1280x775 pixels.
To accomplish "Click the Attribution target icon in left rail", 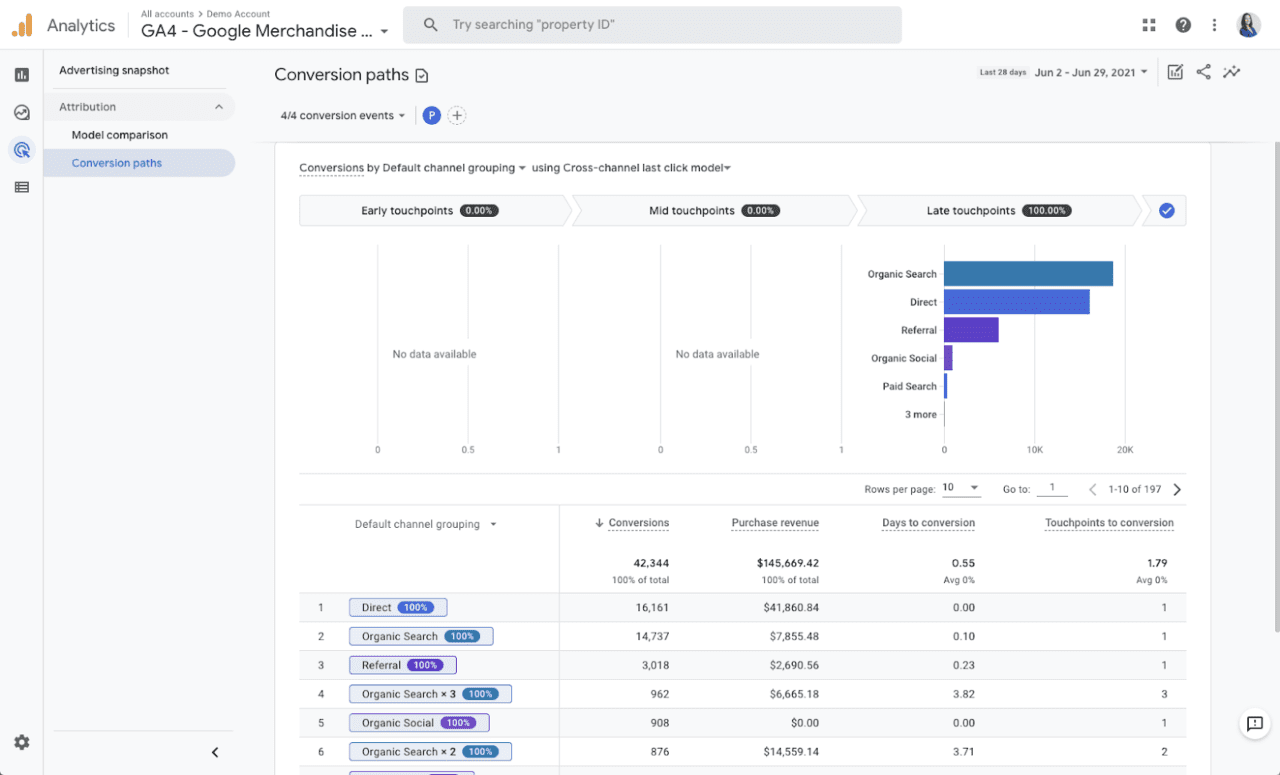I will (21, 150).
